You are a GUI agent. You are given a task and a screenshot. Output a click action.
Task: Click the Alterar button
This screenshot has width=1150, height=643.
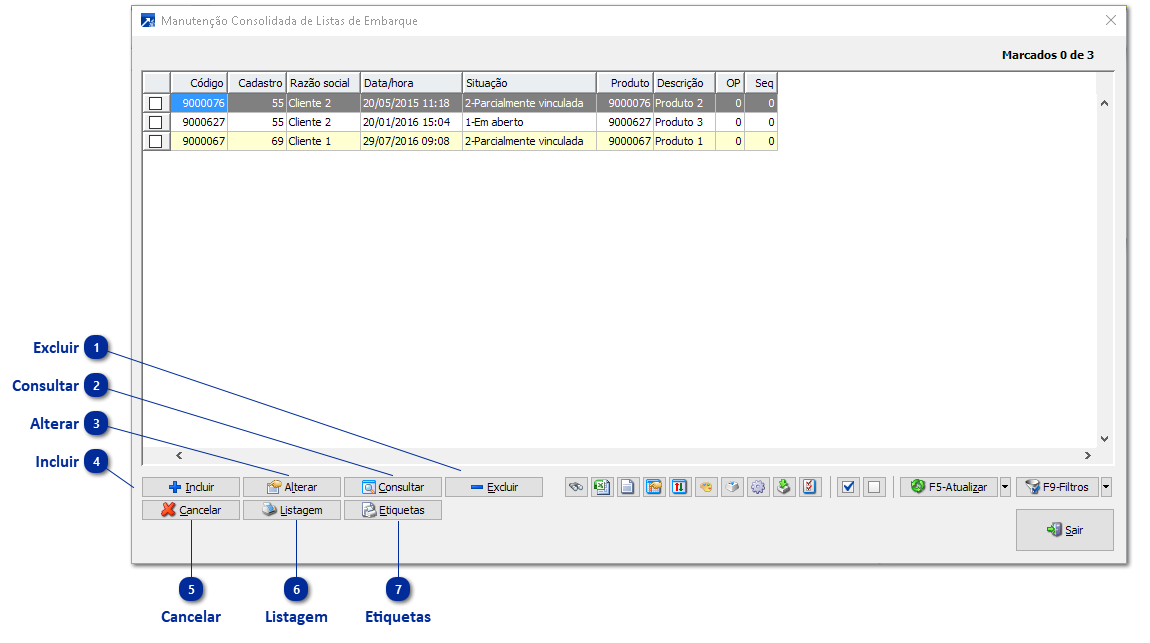(292, 487)
